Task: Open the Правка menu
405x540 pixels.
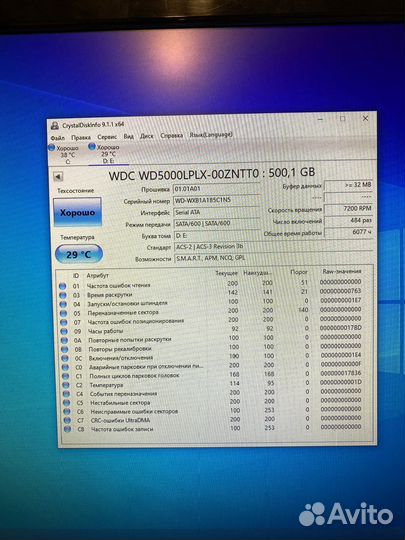Action: pyautogui.click(x=81, y=137)
